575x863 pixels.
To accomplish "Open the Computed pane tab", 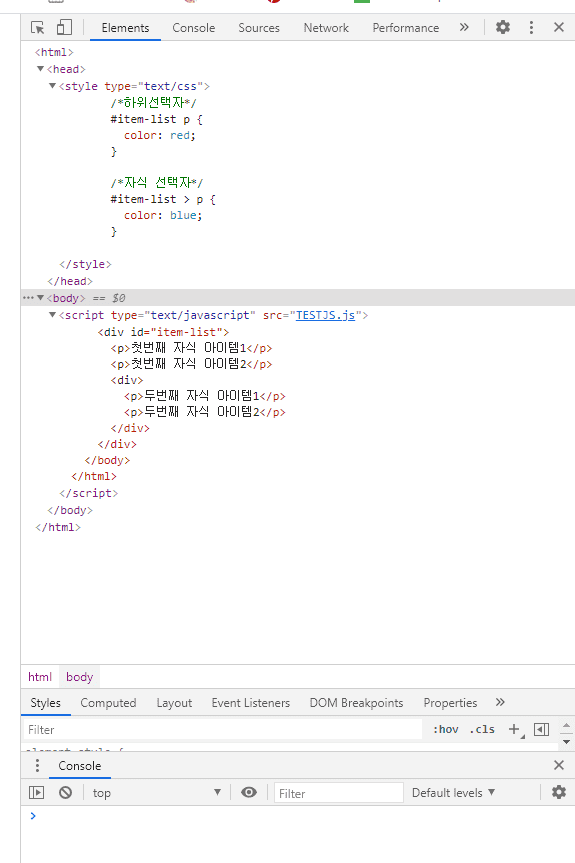I will point(108,703).
